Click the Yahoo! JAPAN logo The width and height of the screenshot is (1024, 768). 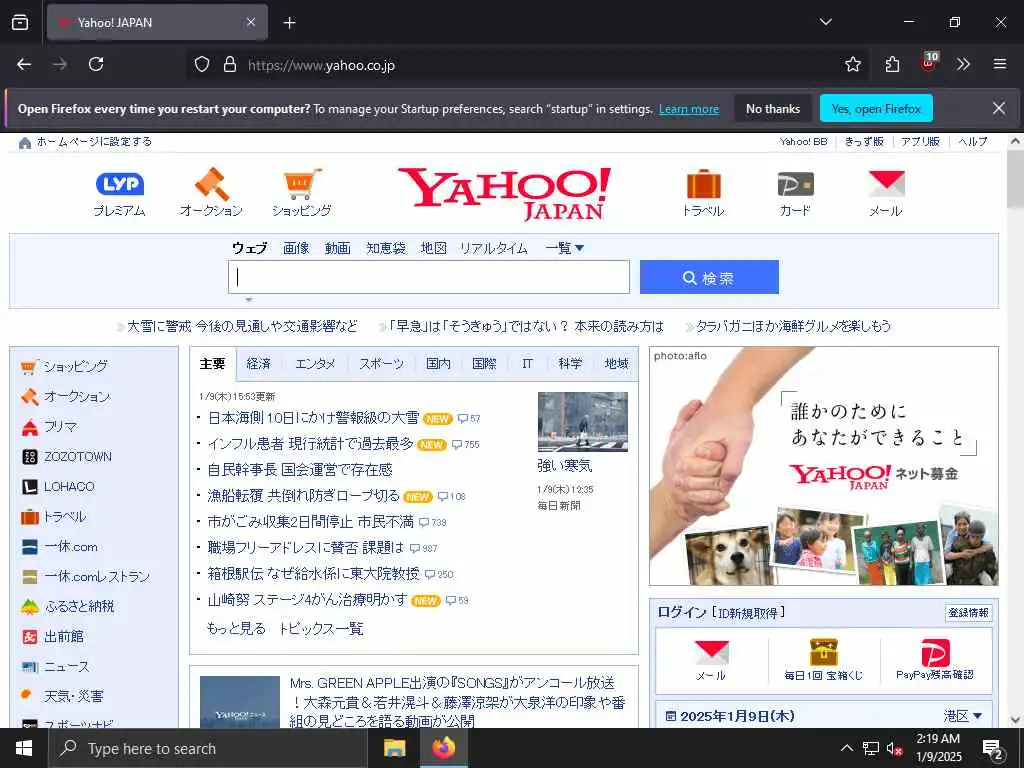point(505,193)
